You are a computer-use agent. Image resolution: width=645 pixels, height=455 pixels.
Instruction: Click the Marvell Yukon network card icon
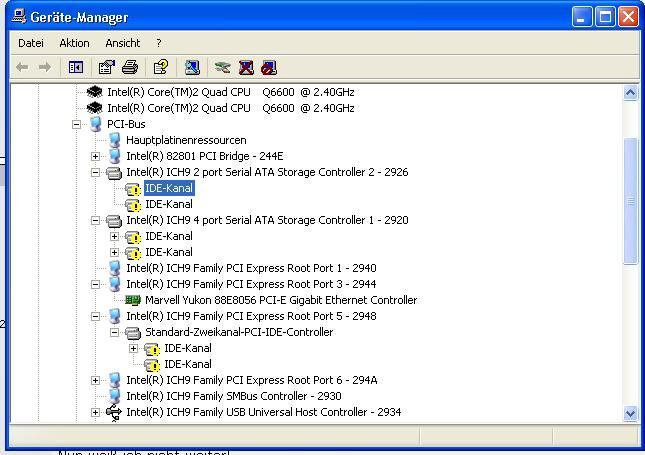(133, 300)
